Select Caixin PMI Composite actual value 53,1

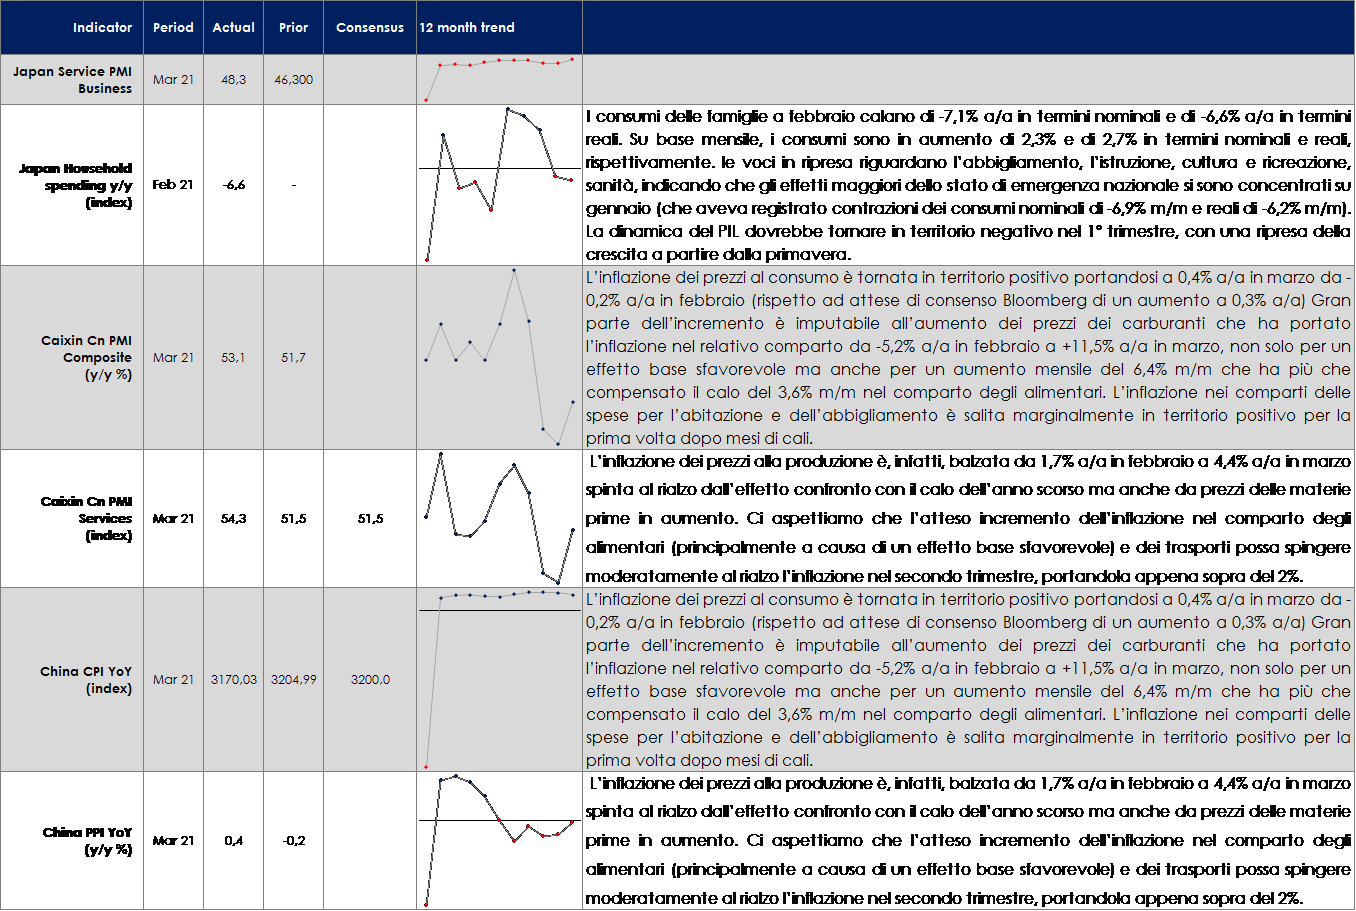(233, 357)
